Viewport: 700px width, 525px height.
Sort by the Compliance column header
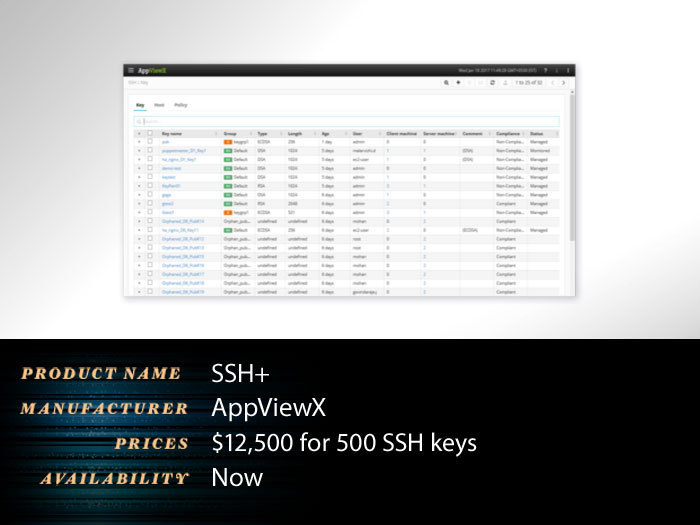pyautogui.click(x=508, y=133)
